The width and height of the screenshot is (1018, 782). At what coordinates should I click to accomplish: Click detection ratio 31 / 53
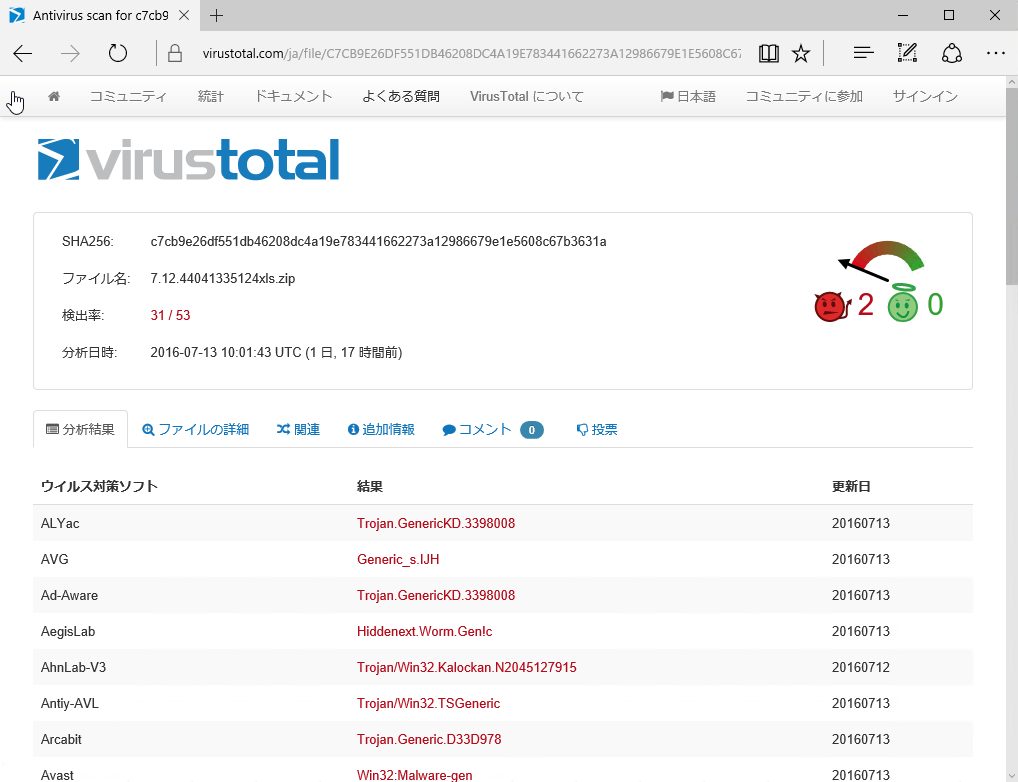(170, 316)
